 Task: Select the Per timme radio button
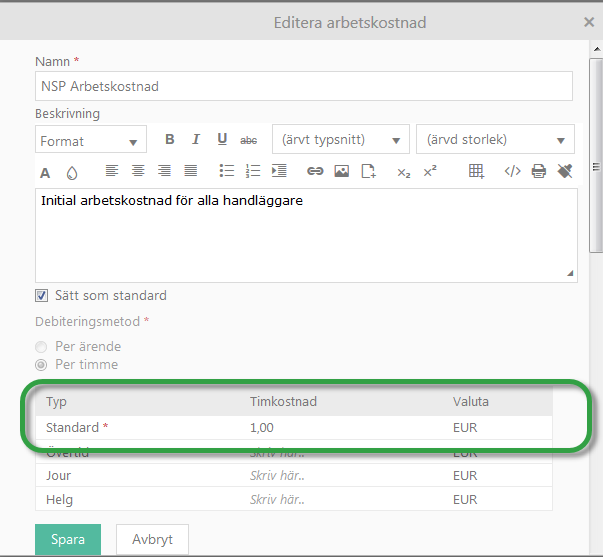point(42,365)
